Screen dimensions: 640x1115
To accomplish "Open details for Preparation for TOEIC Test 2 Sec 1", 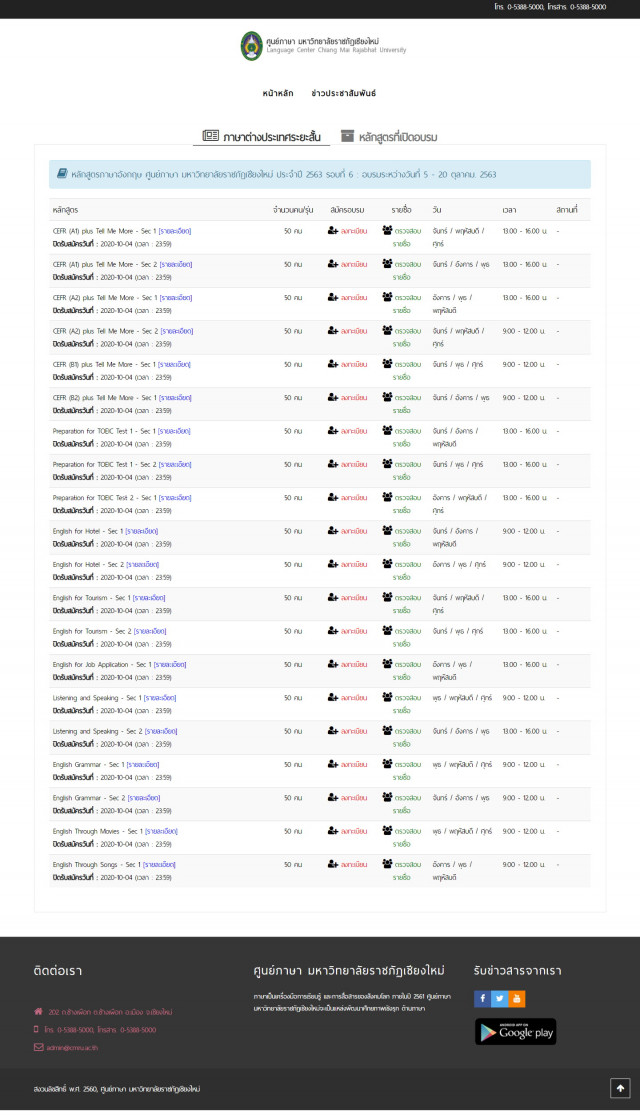I will coord(175,498).
